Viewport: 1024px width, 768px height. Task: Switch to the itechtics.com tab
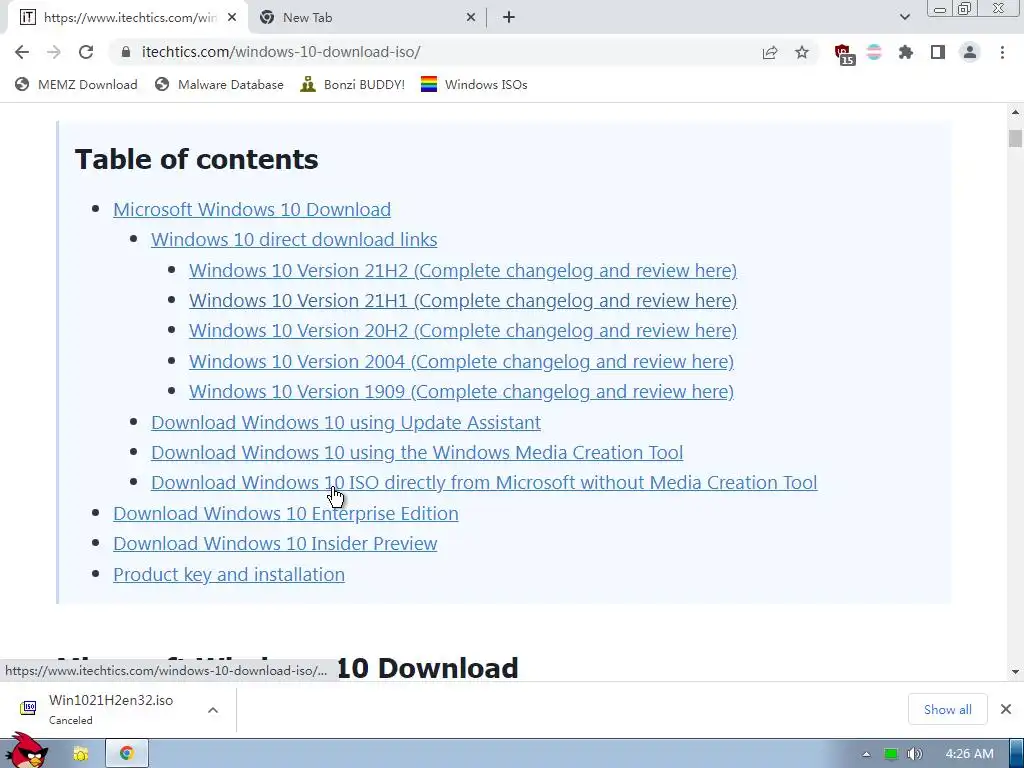[x=127, y=18]
